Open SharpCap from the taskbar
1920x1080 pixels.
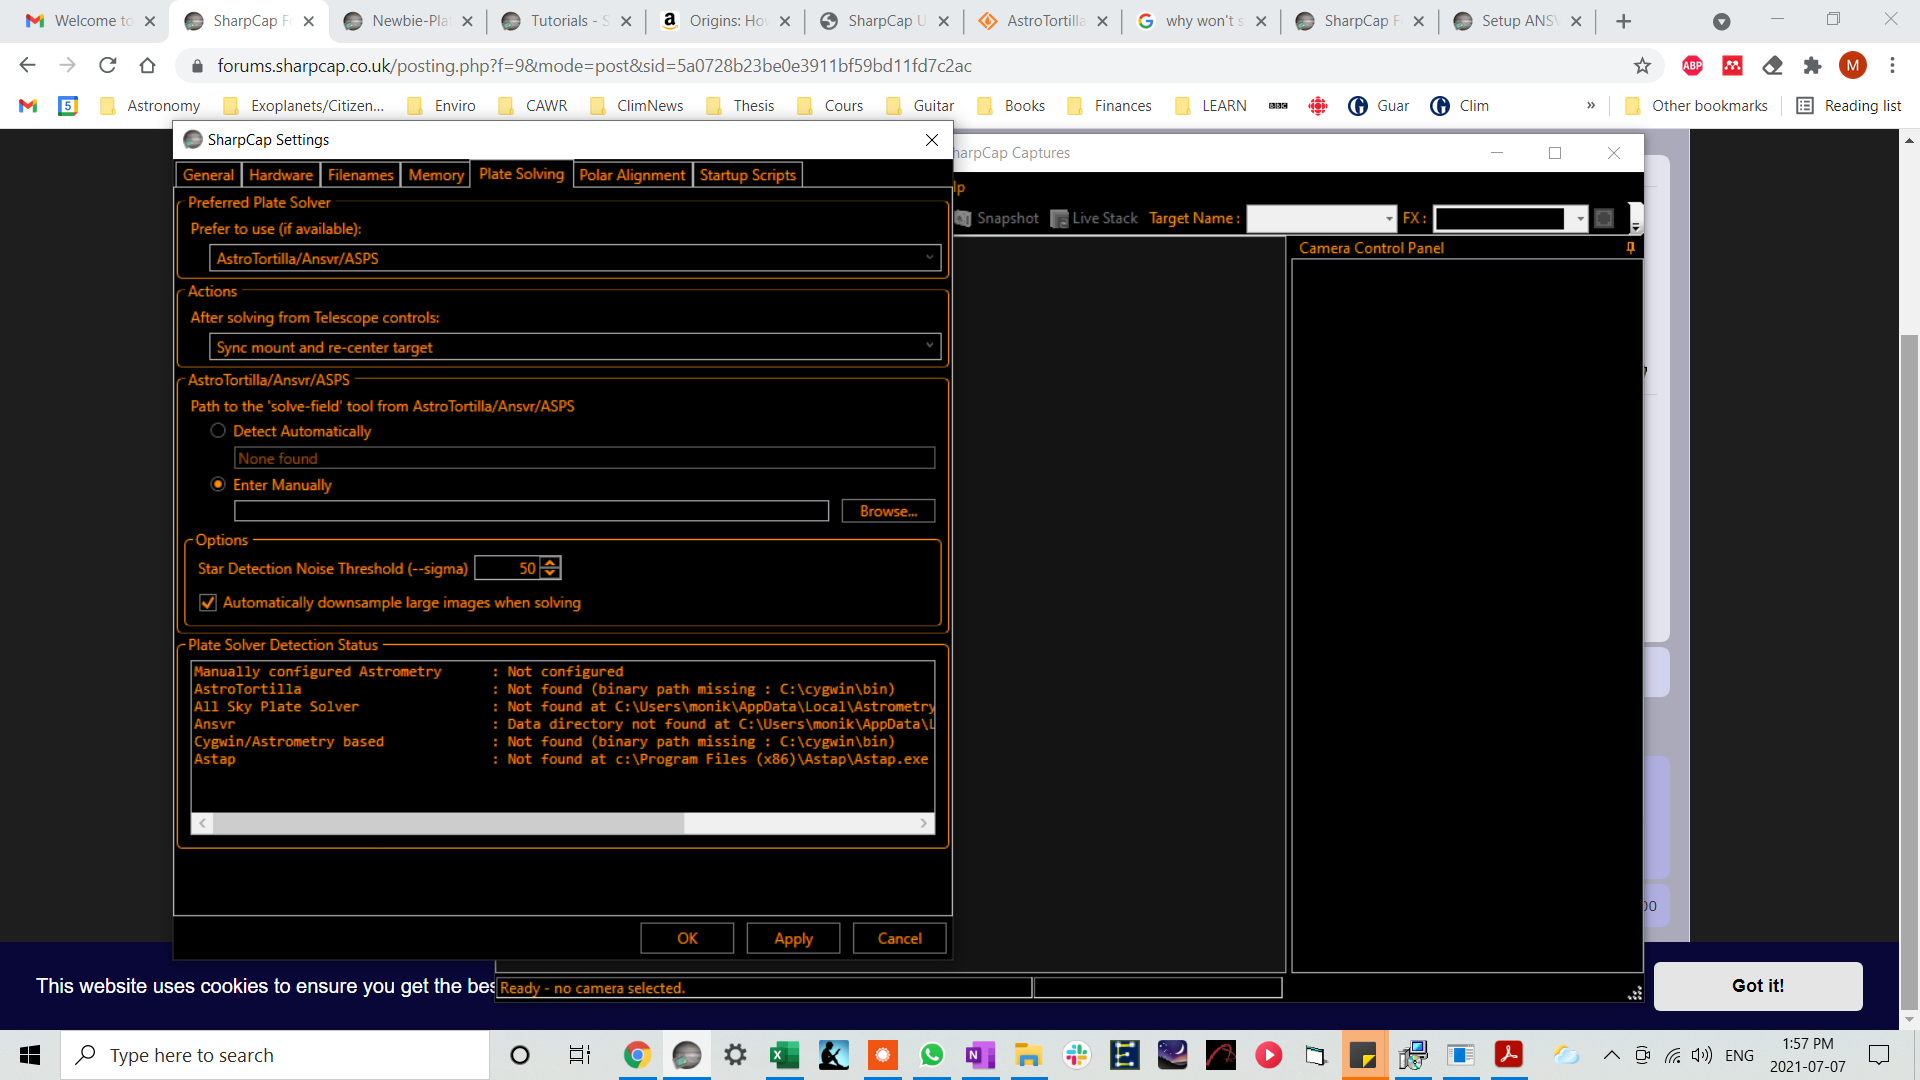(687, 1055)
